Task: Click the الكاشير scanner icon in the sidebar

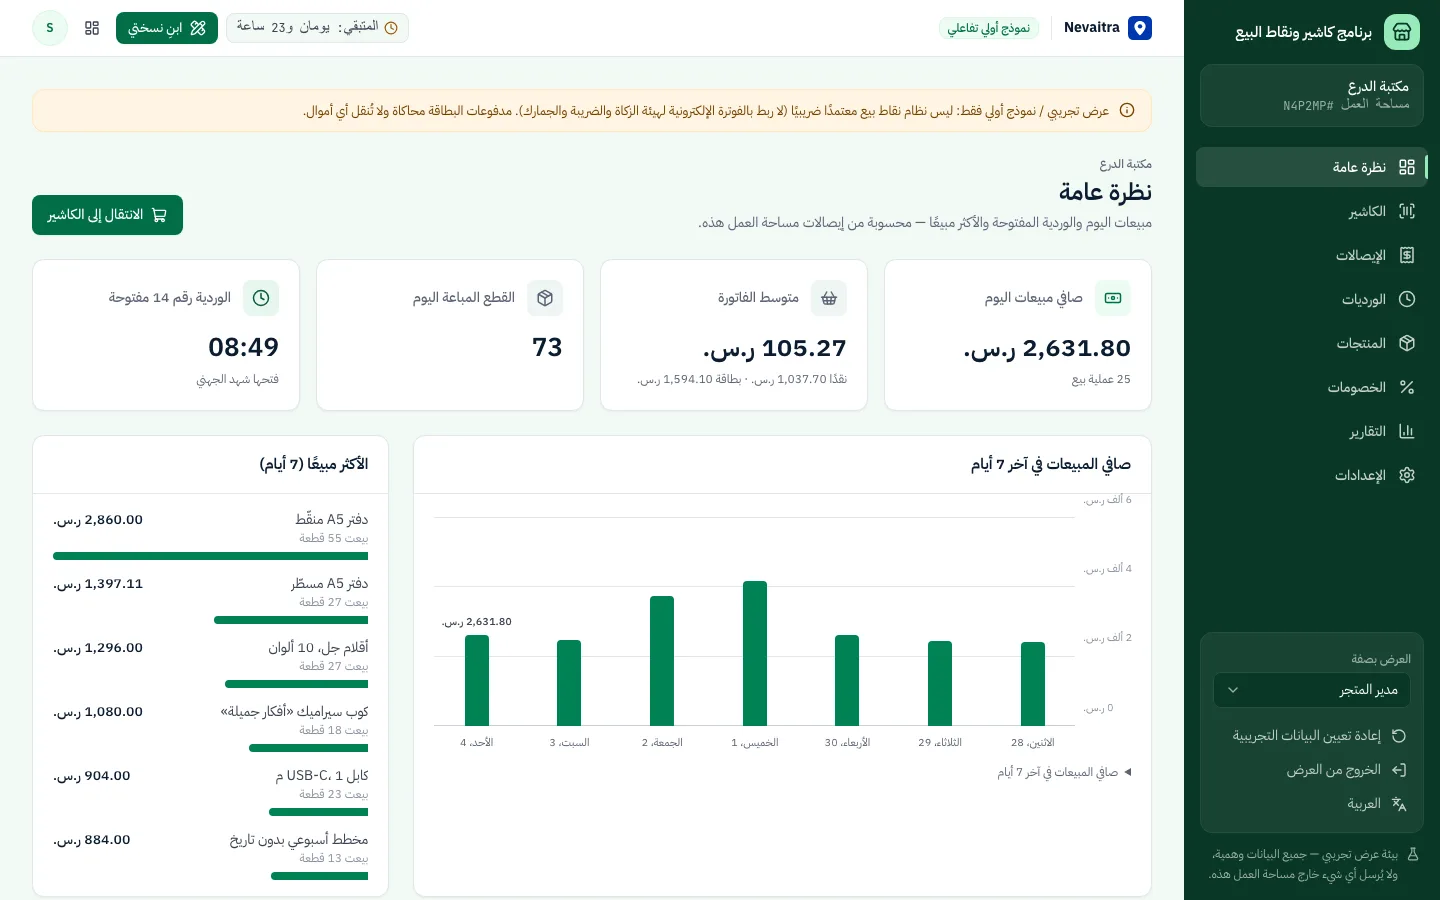Action: click(x=1407, y=211)
